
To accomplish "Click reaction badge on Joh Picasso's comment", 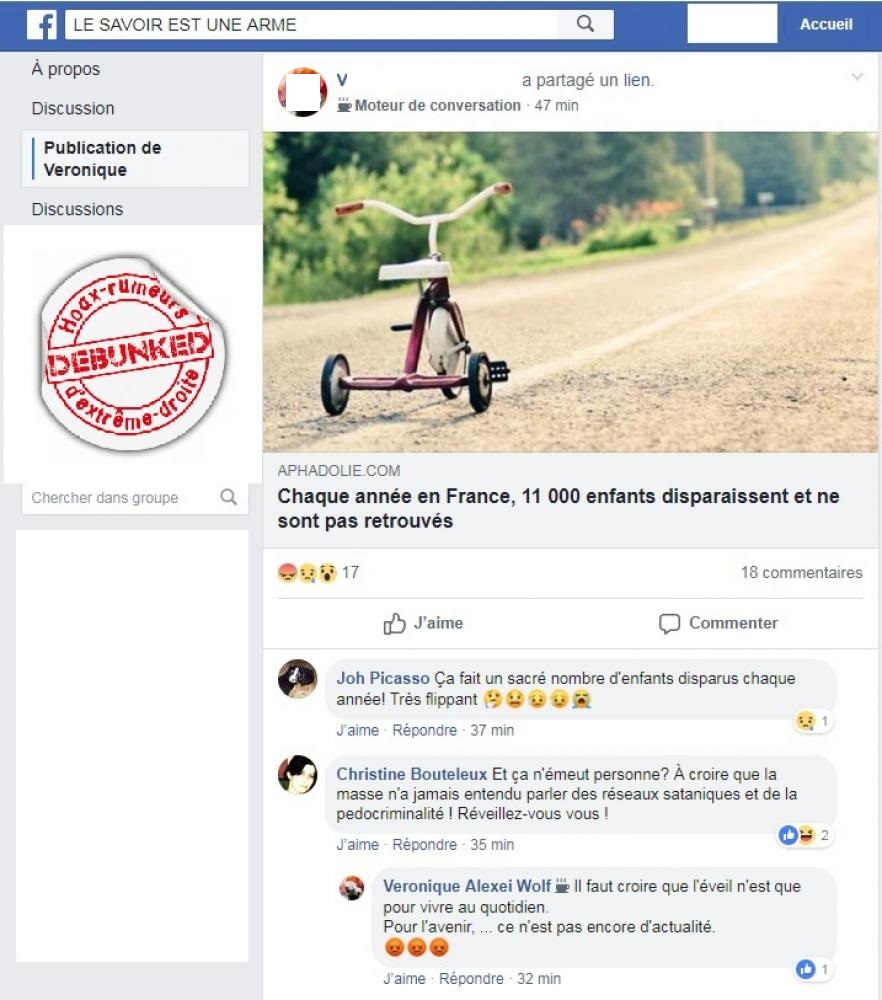I will pyautogui.click(x=812, y=721).
